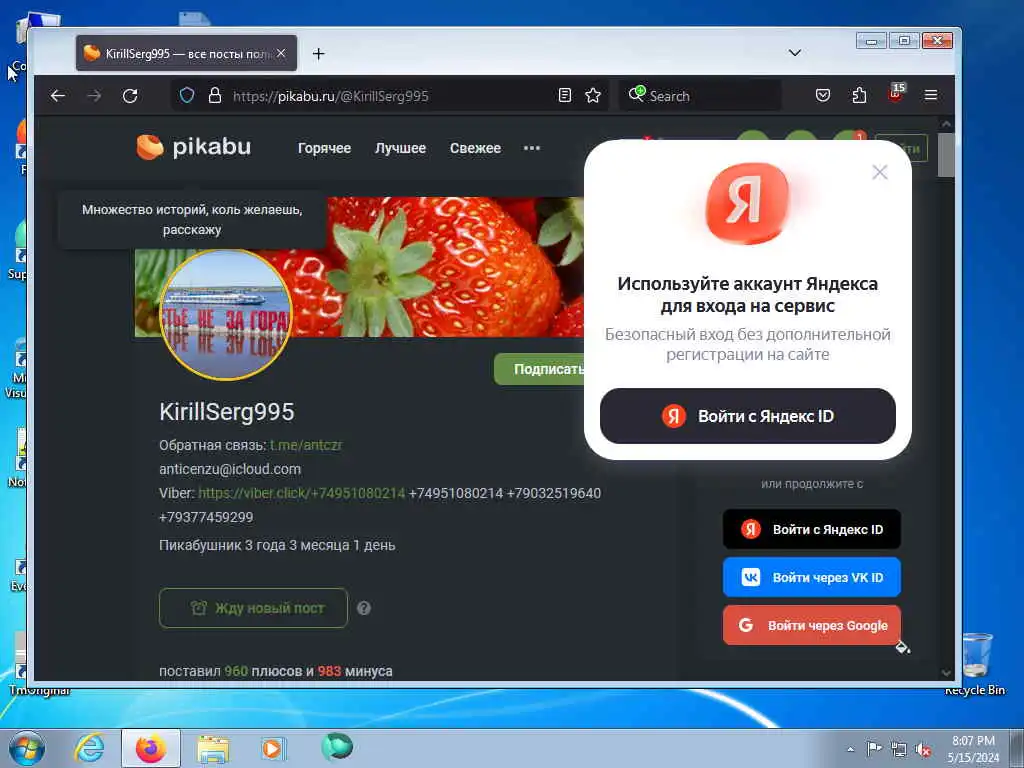This screenshot has width=1024, height=768.
Task: Click the green Подписаться button
Action: coord(539,369)
